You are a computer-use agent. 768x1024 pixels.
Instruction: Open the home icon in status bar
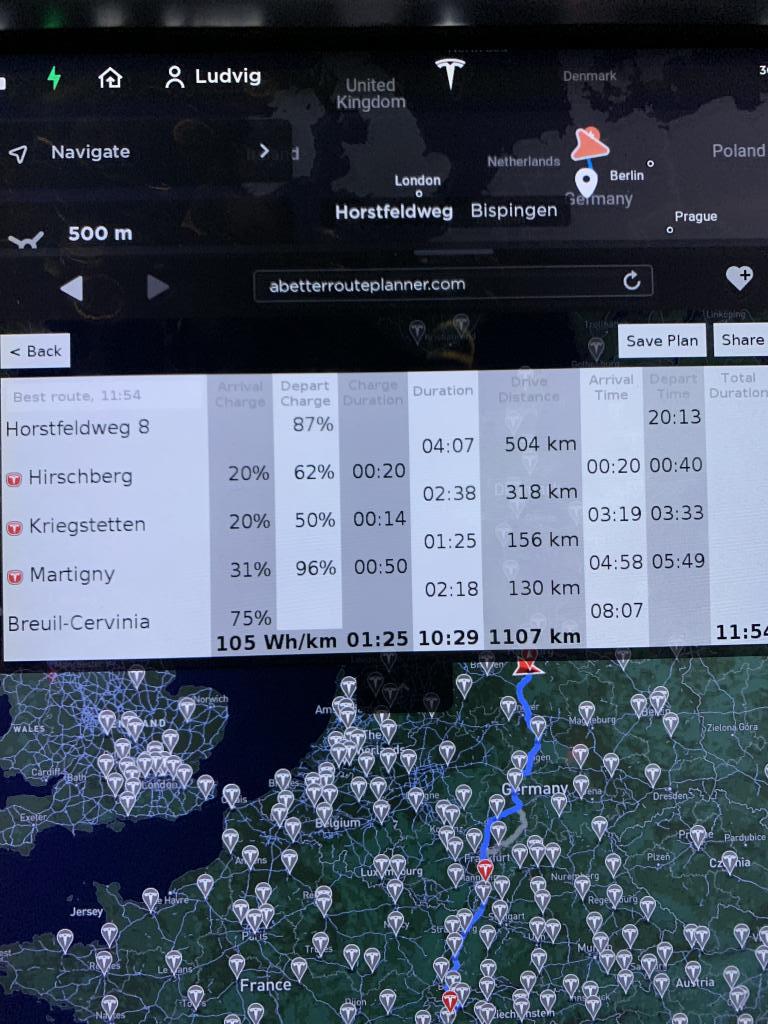(x=110, y=78)
